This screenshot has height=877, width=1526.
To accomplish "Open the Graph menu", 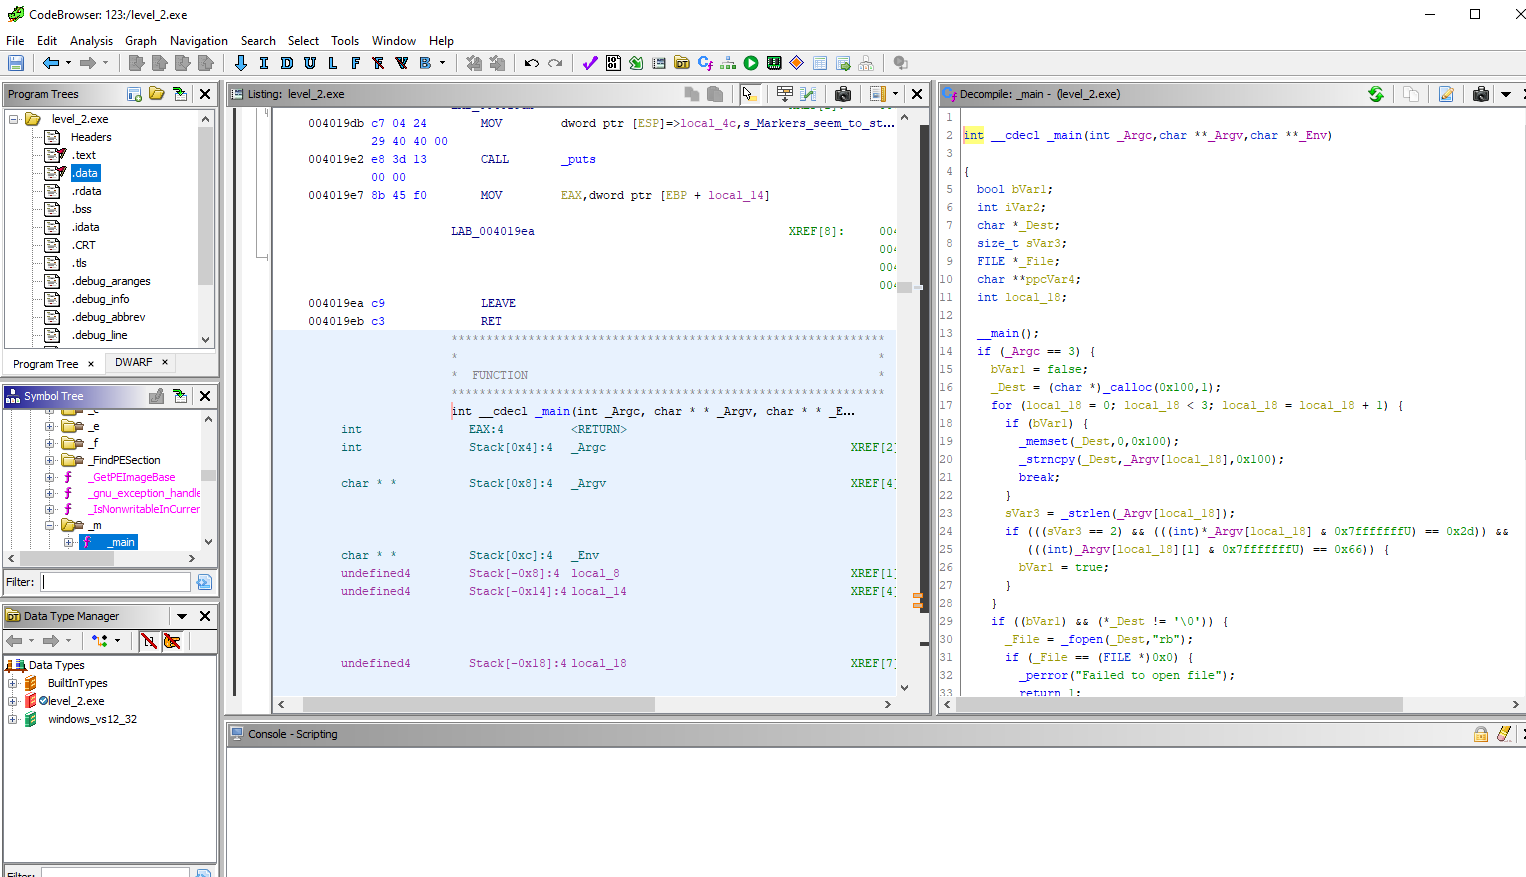I will pos(141,41).
